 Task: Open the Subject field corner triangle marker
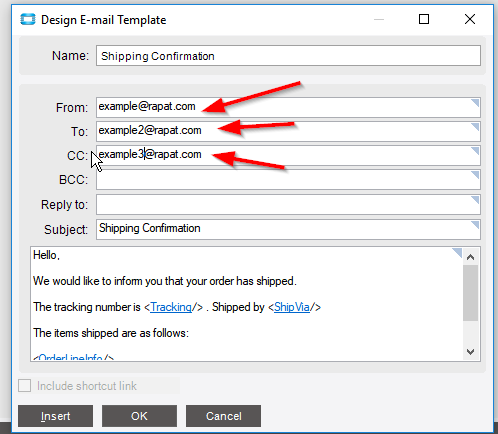[x=475, y=224]
